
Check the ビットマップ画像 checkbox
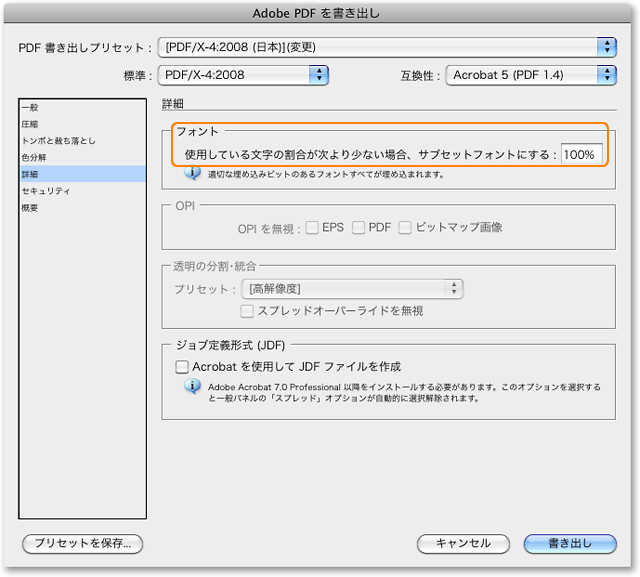click(405, 227)
